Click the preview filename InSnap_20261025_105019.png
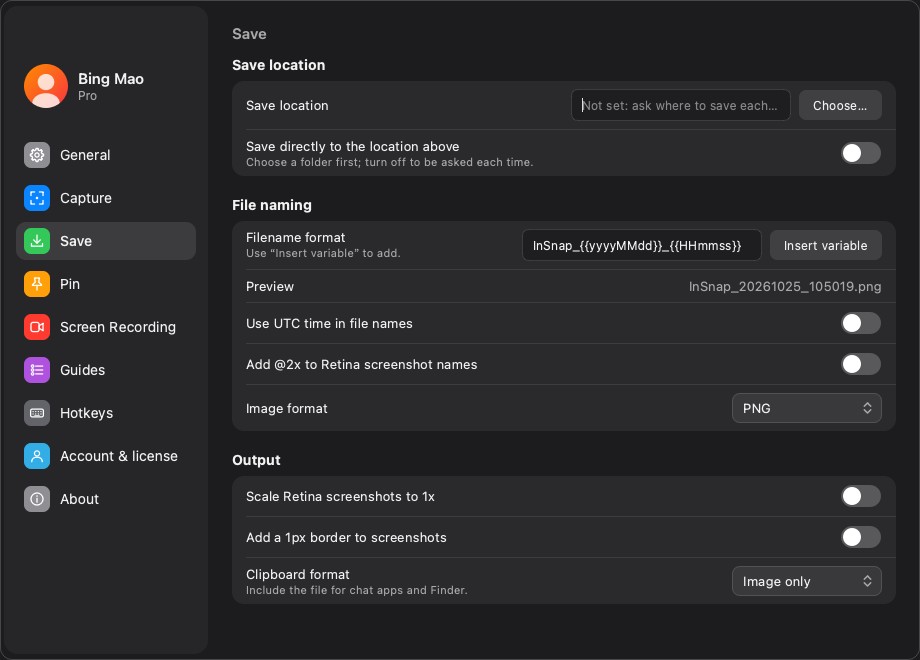Screen dimensions: 920x660 [785, 287]
